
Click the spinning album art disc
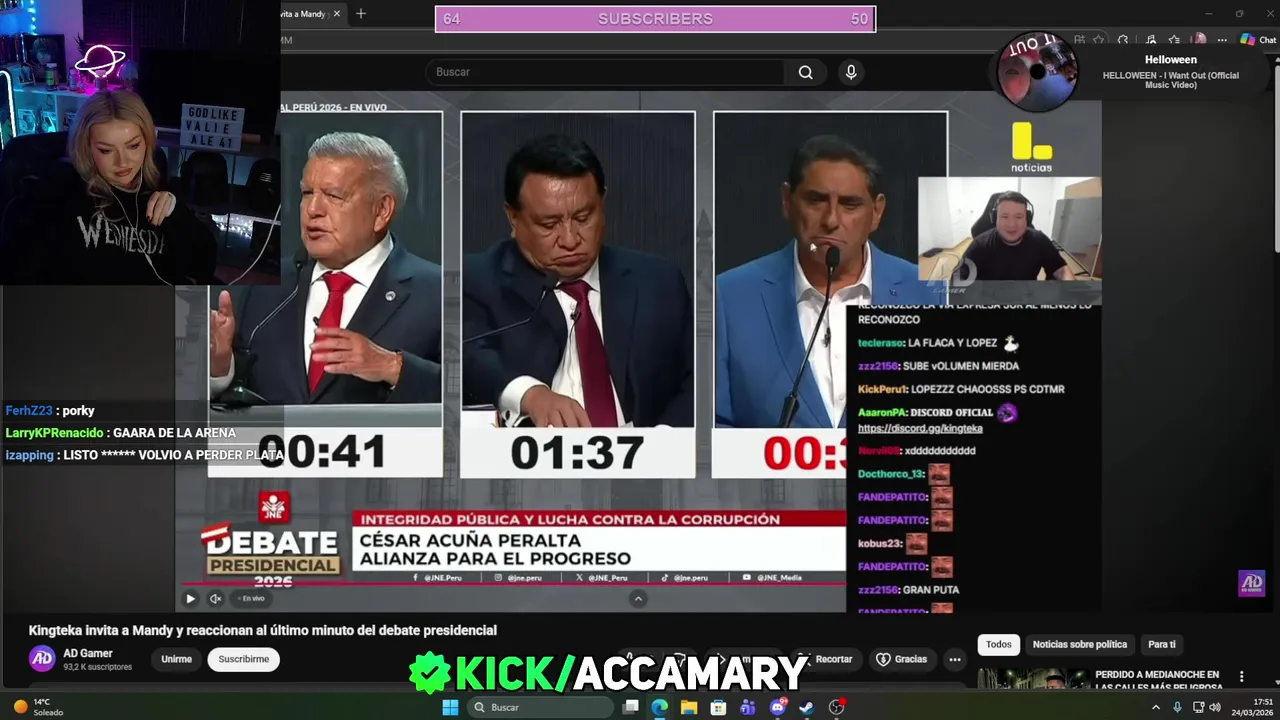point(1037,72)
